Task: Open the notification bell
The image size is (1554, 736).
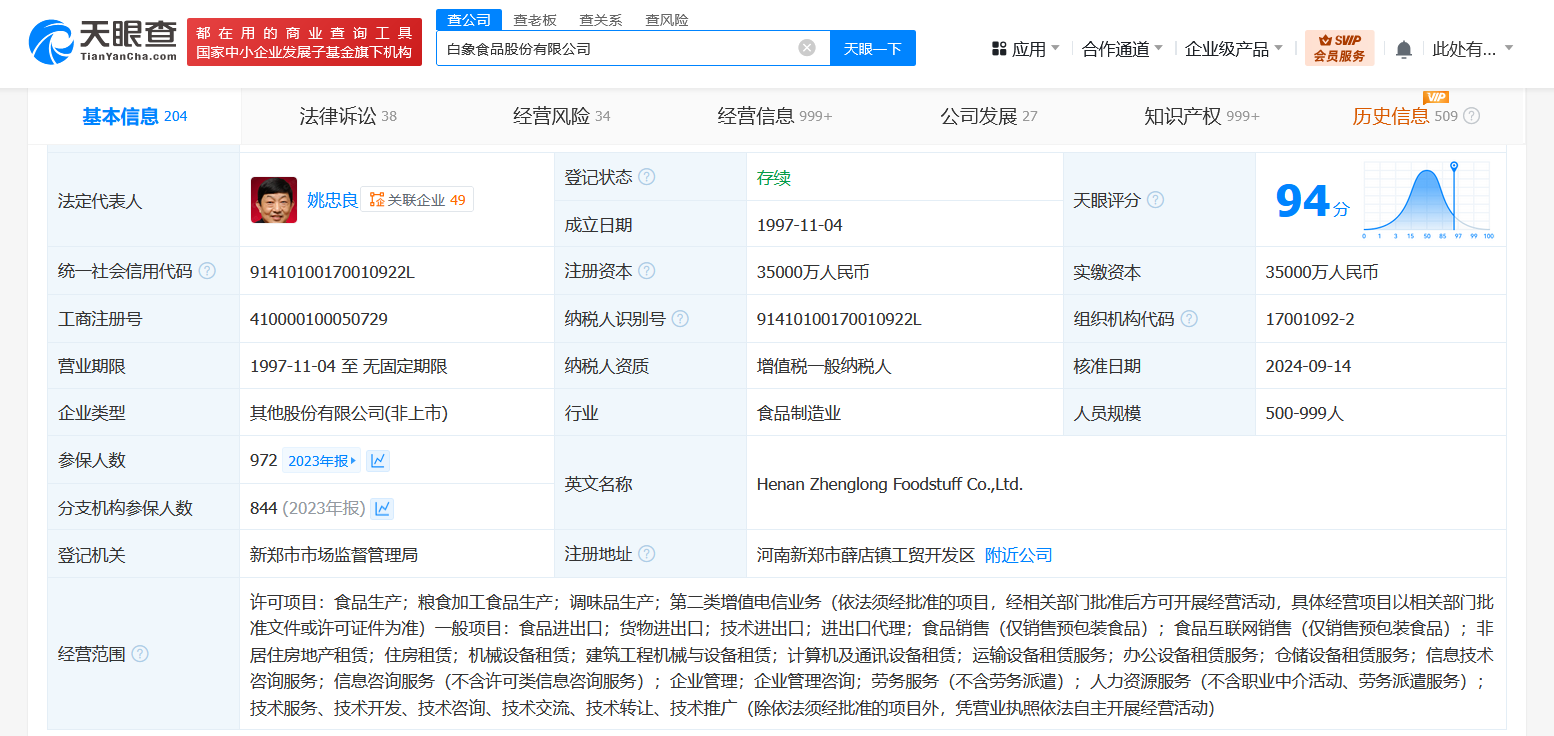Action: pyautogui.click(x=1404, y=49)
